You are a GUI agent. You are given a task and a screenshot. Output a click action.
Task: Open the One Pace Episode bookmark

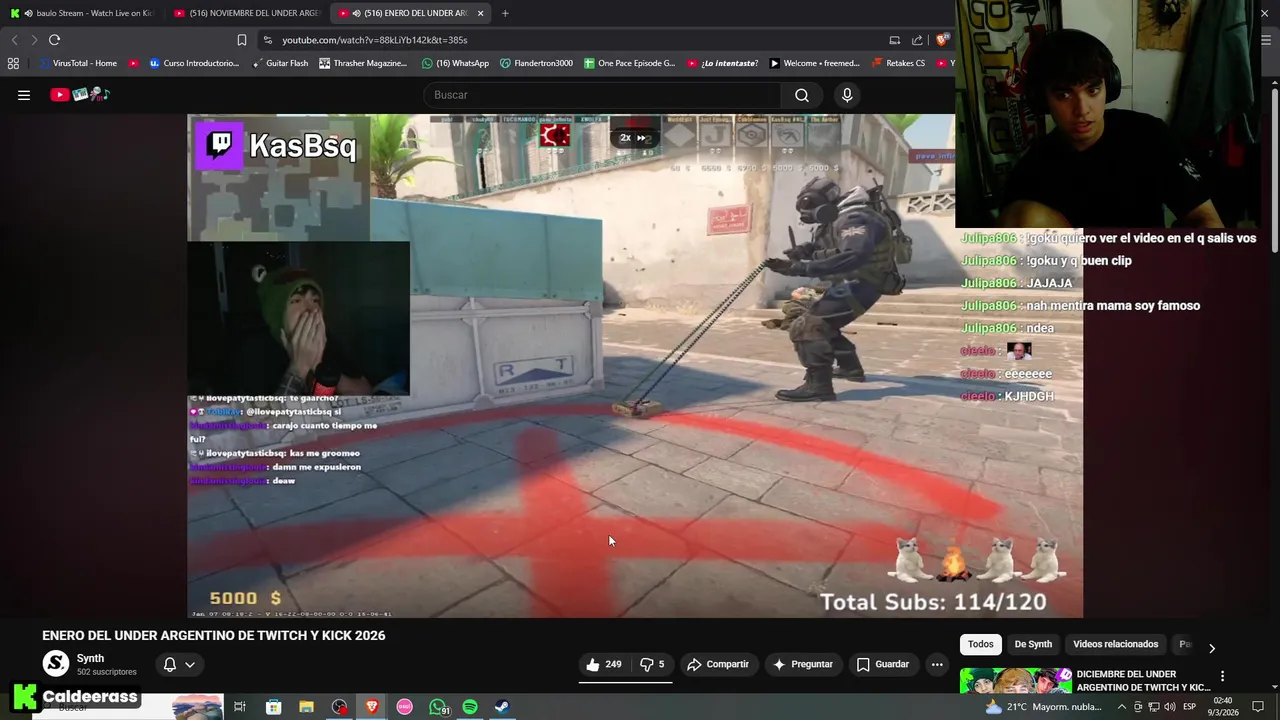click(x=629, y=63)
